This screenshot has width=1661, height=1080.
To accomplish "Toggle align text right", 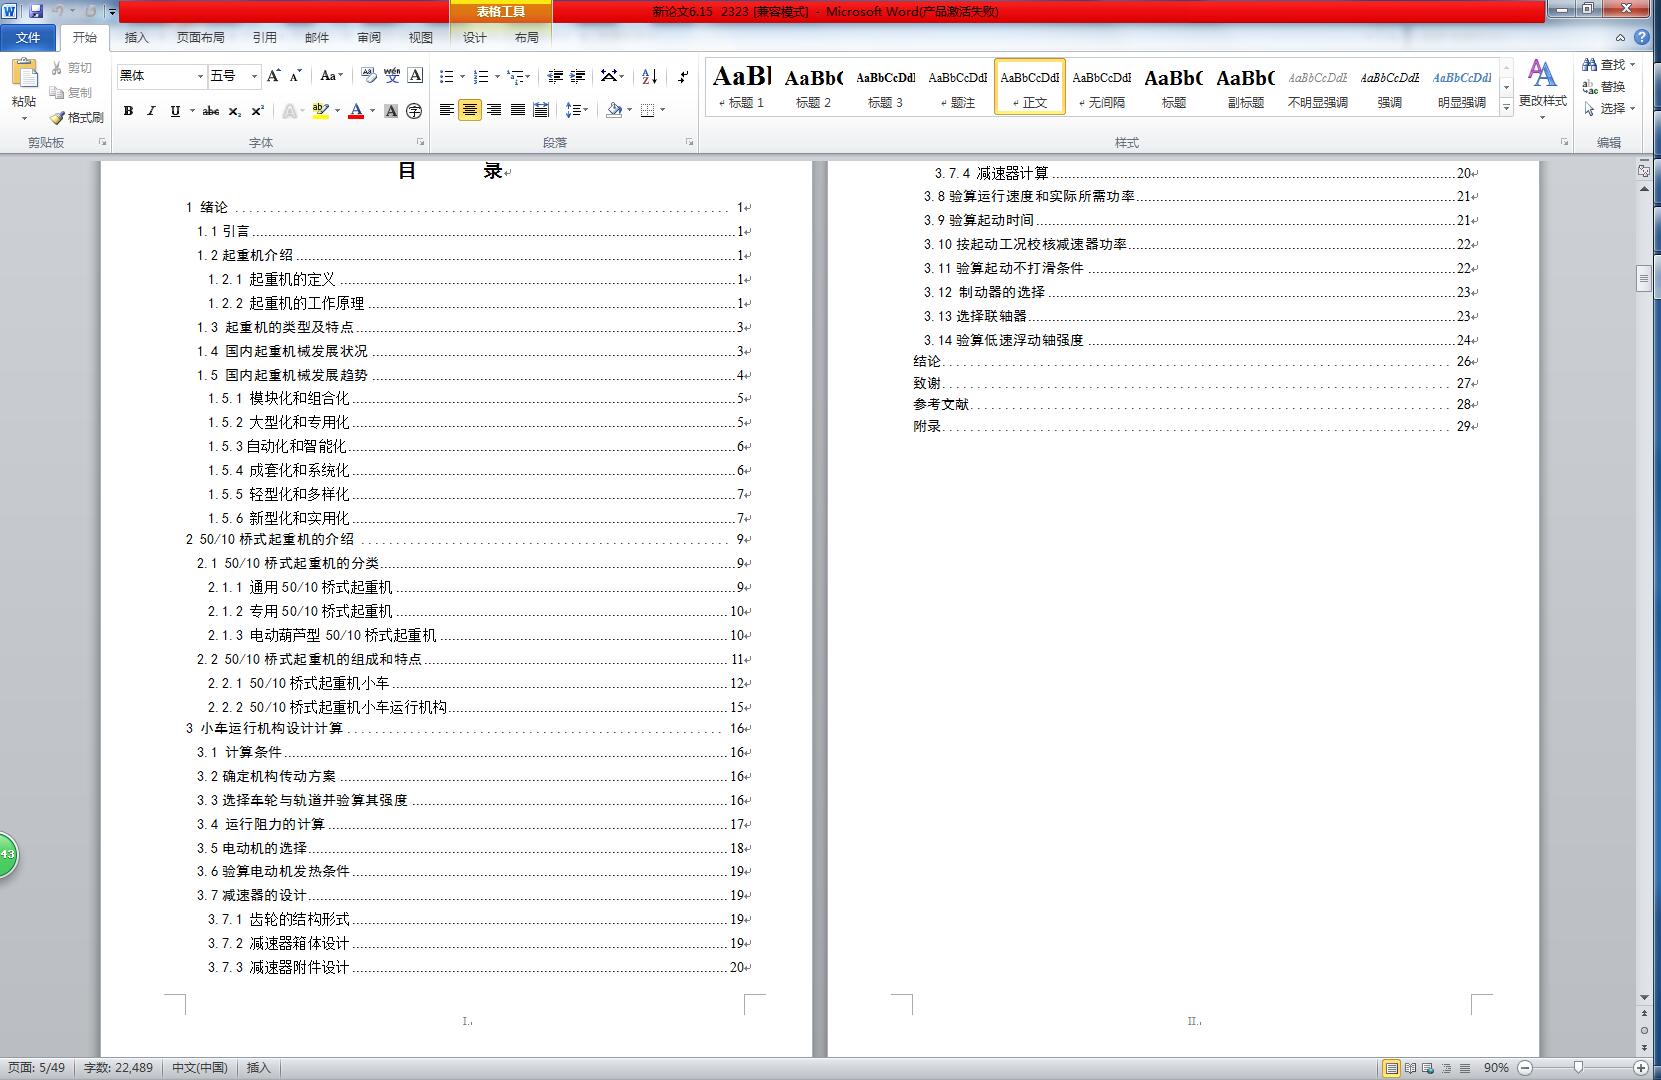I will point(493,110).
